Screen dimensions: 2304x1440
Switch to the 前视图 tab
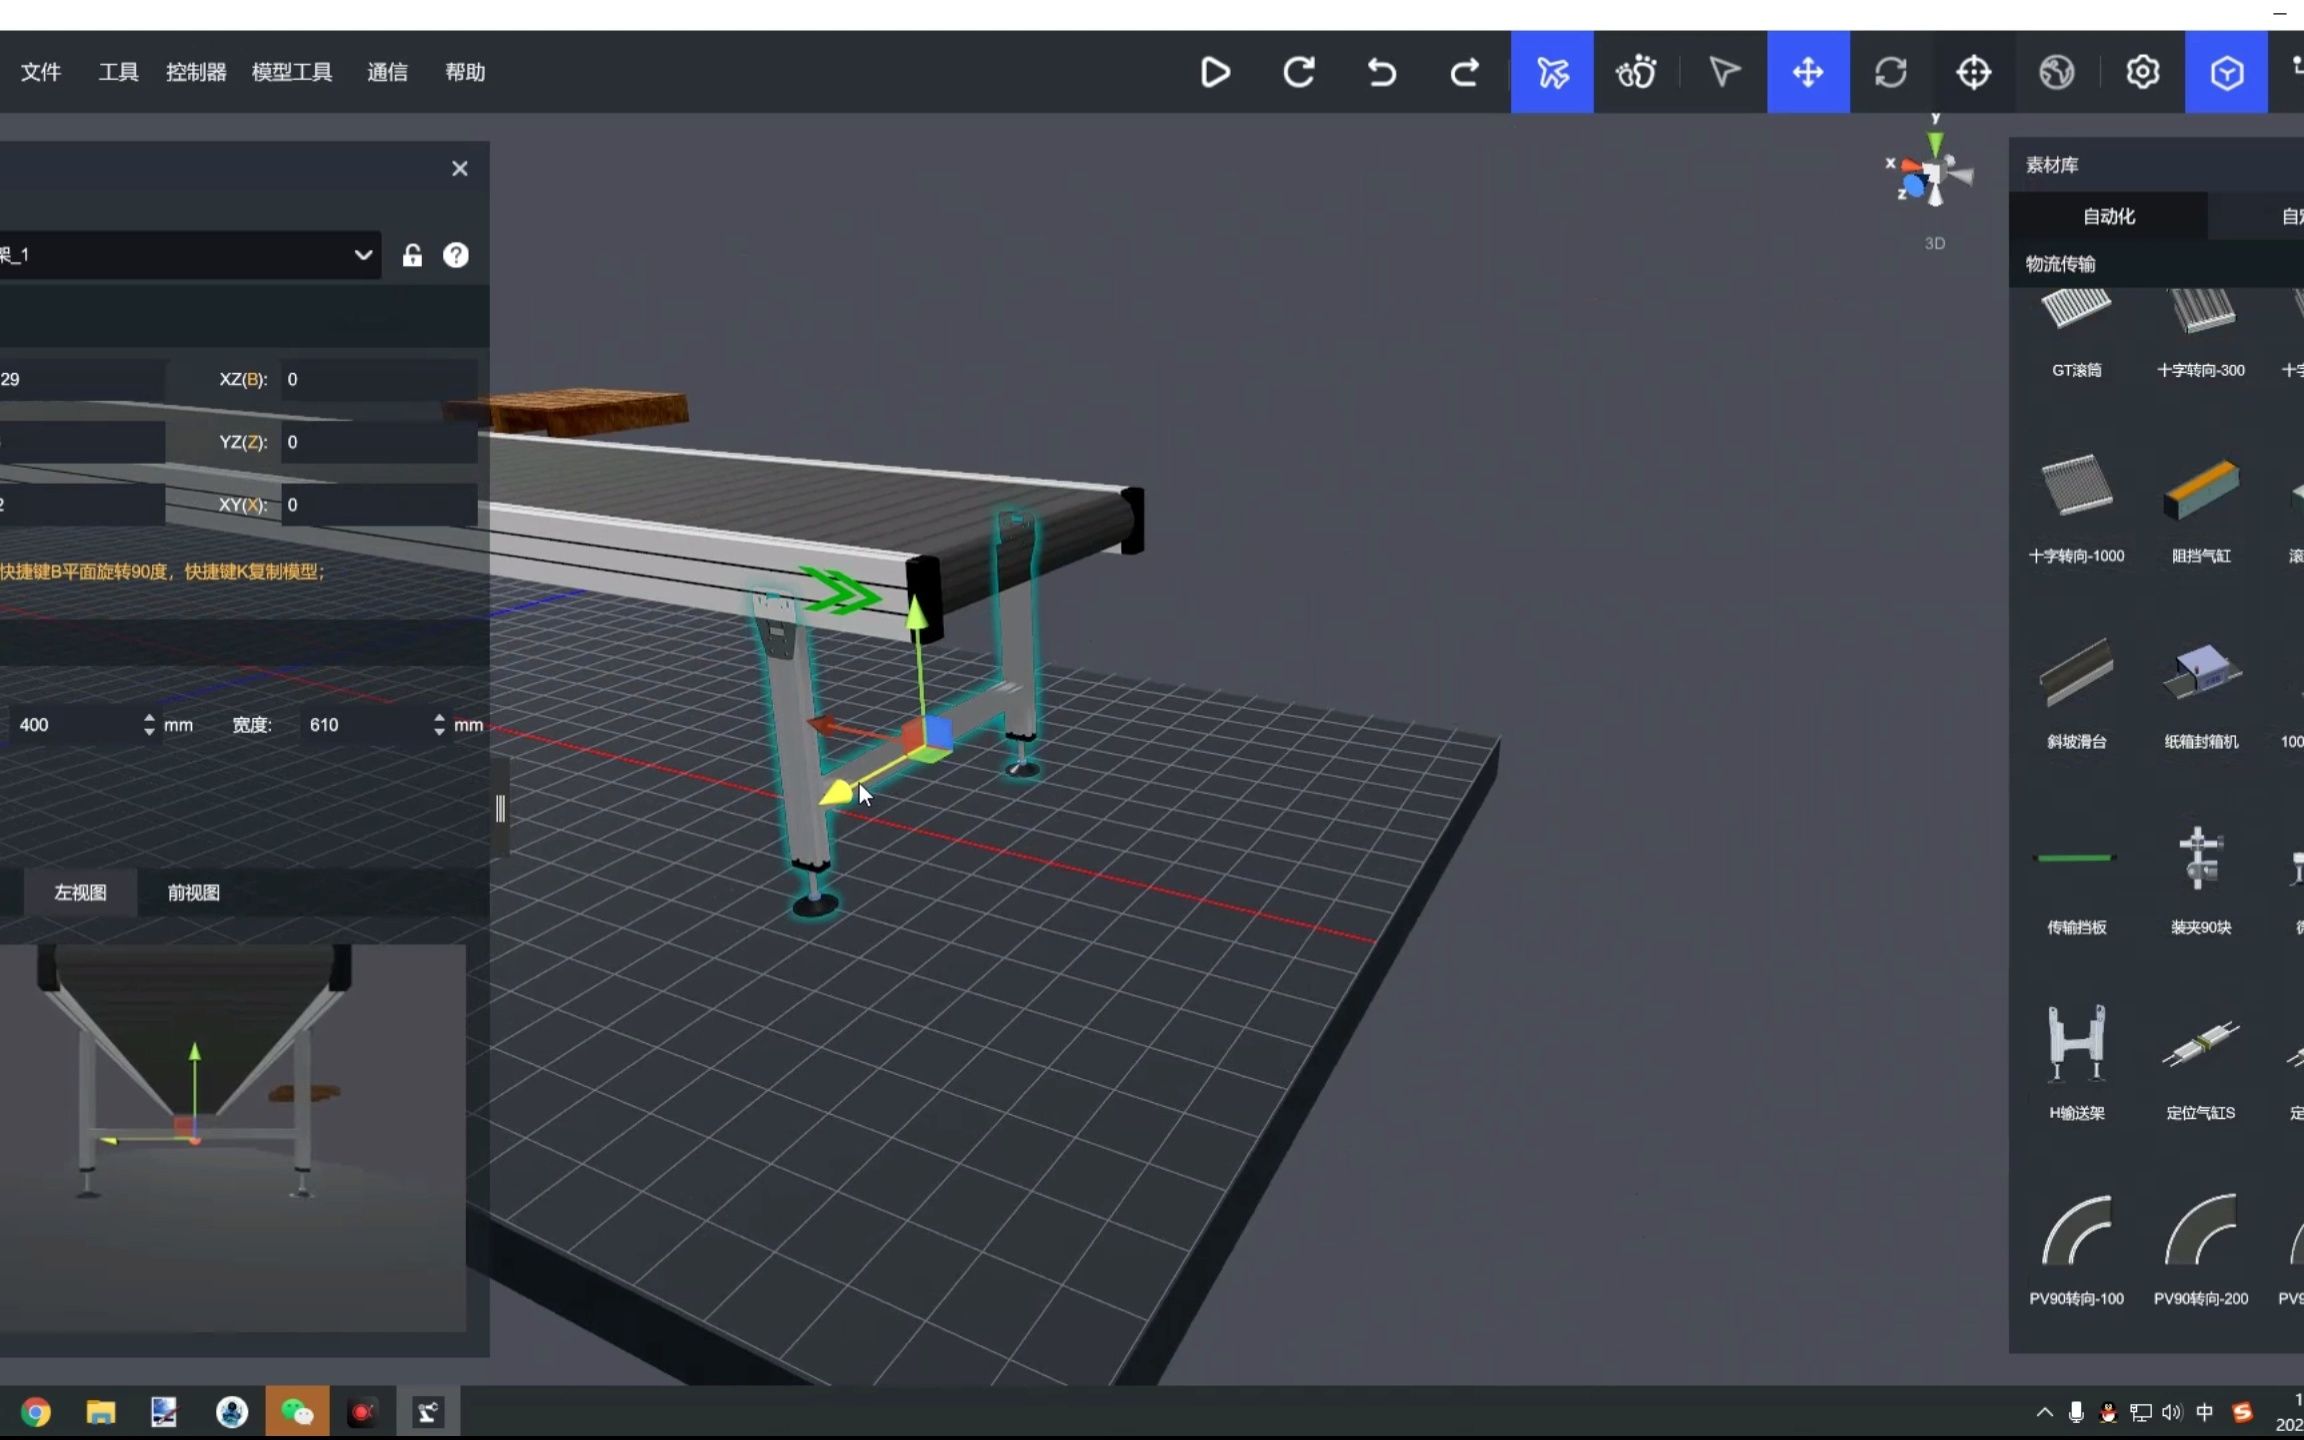click(x=193, y=892)
